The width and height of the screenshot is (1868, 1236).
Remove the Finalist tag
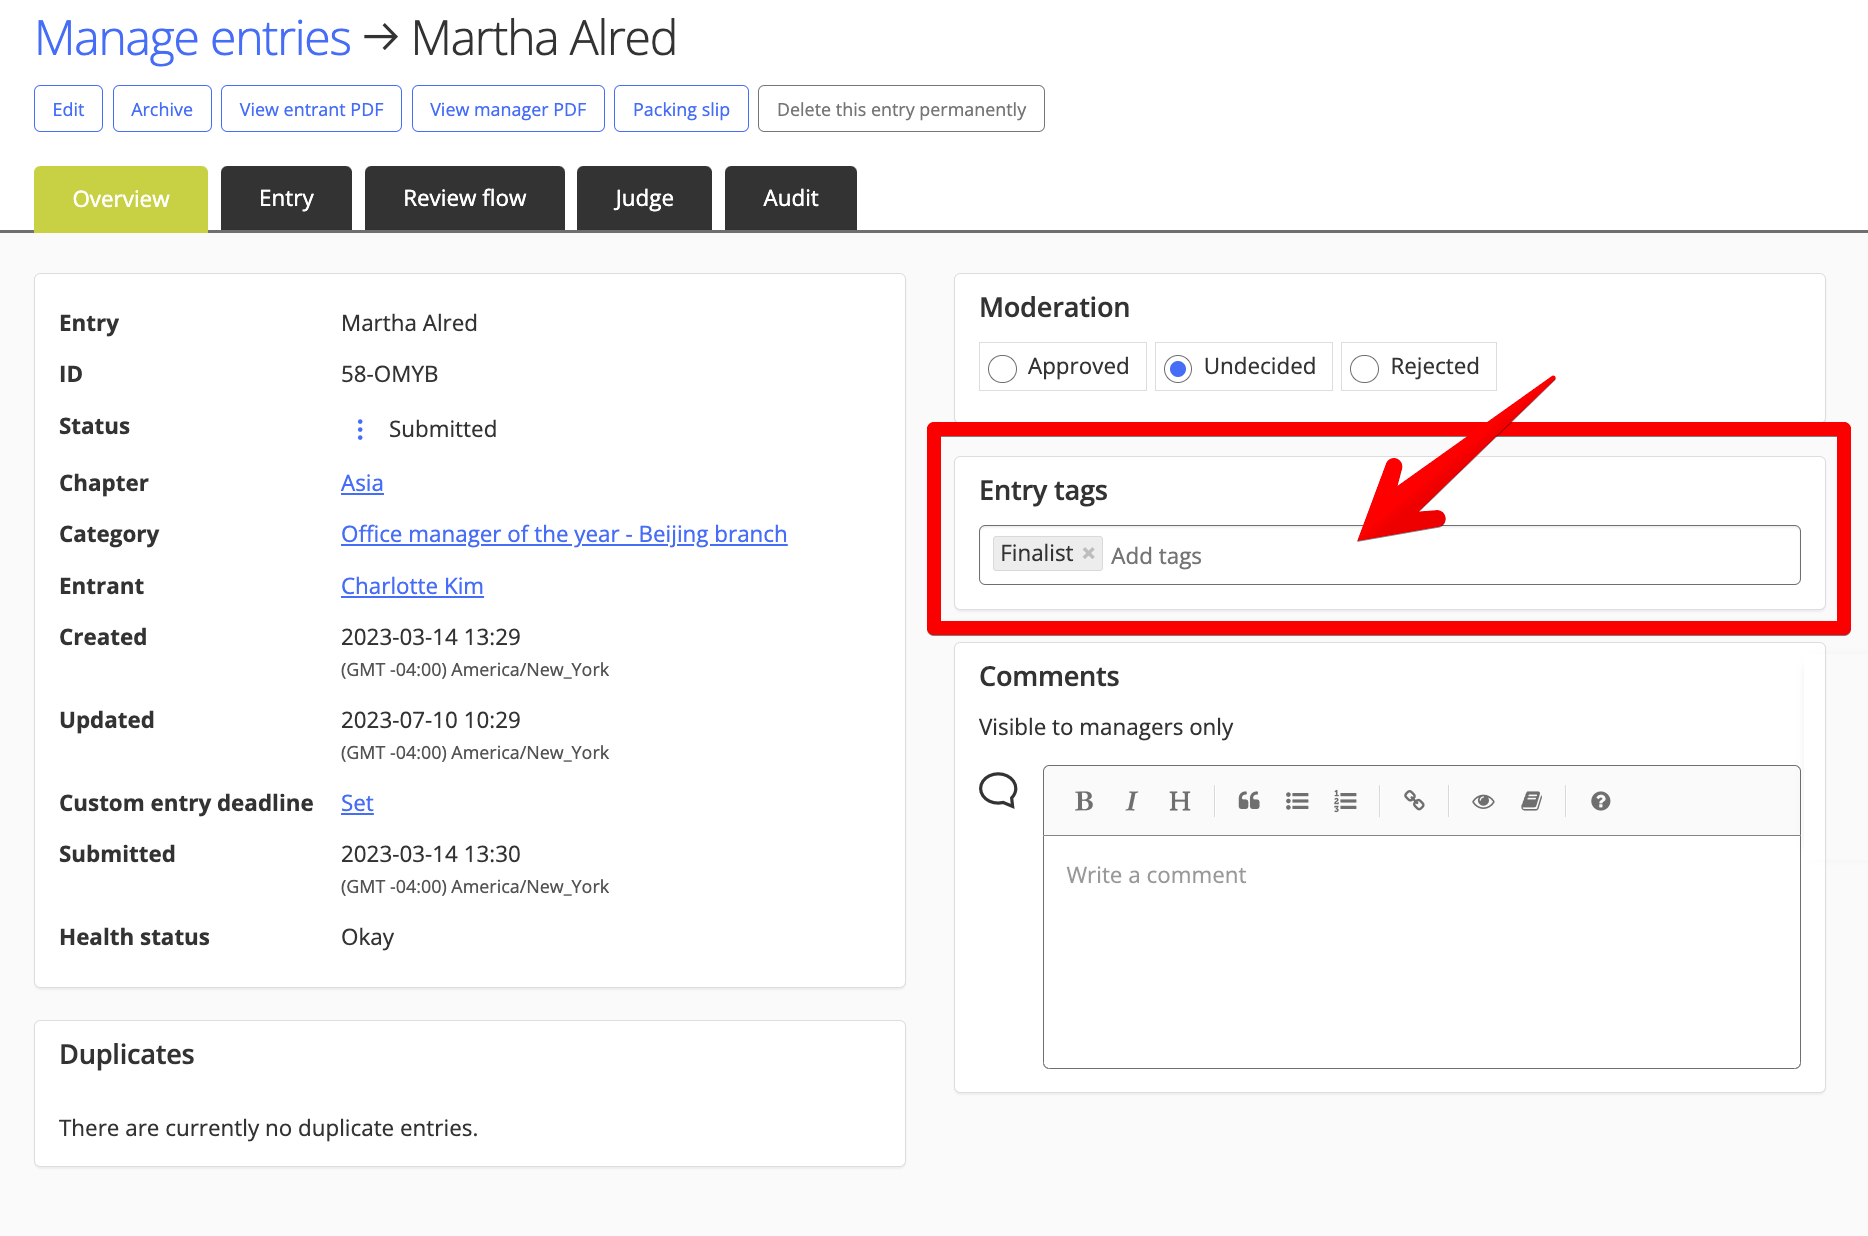point(1088,552)
